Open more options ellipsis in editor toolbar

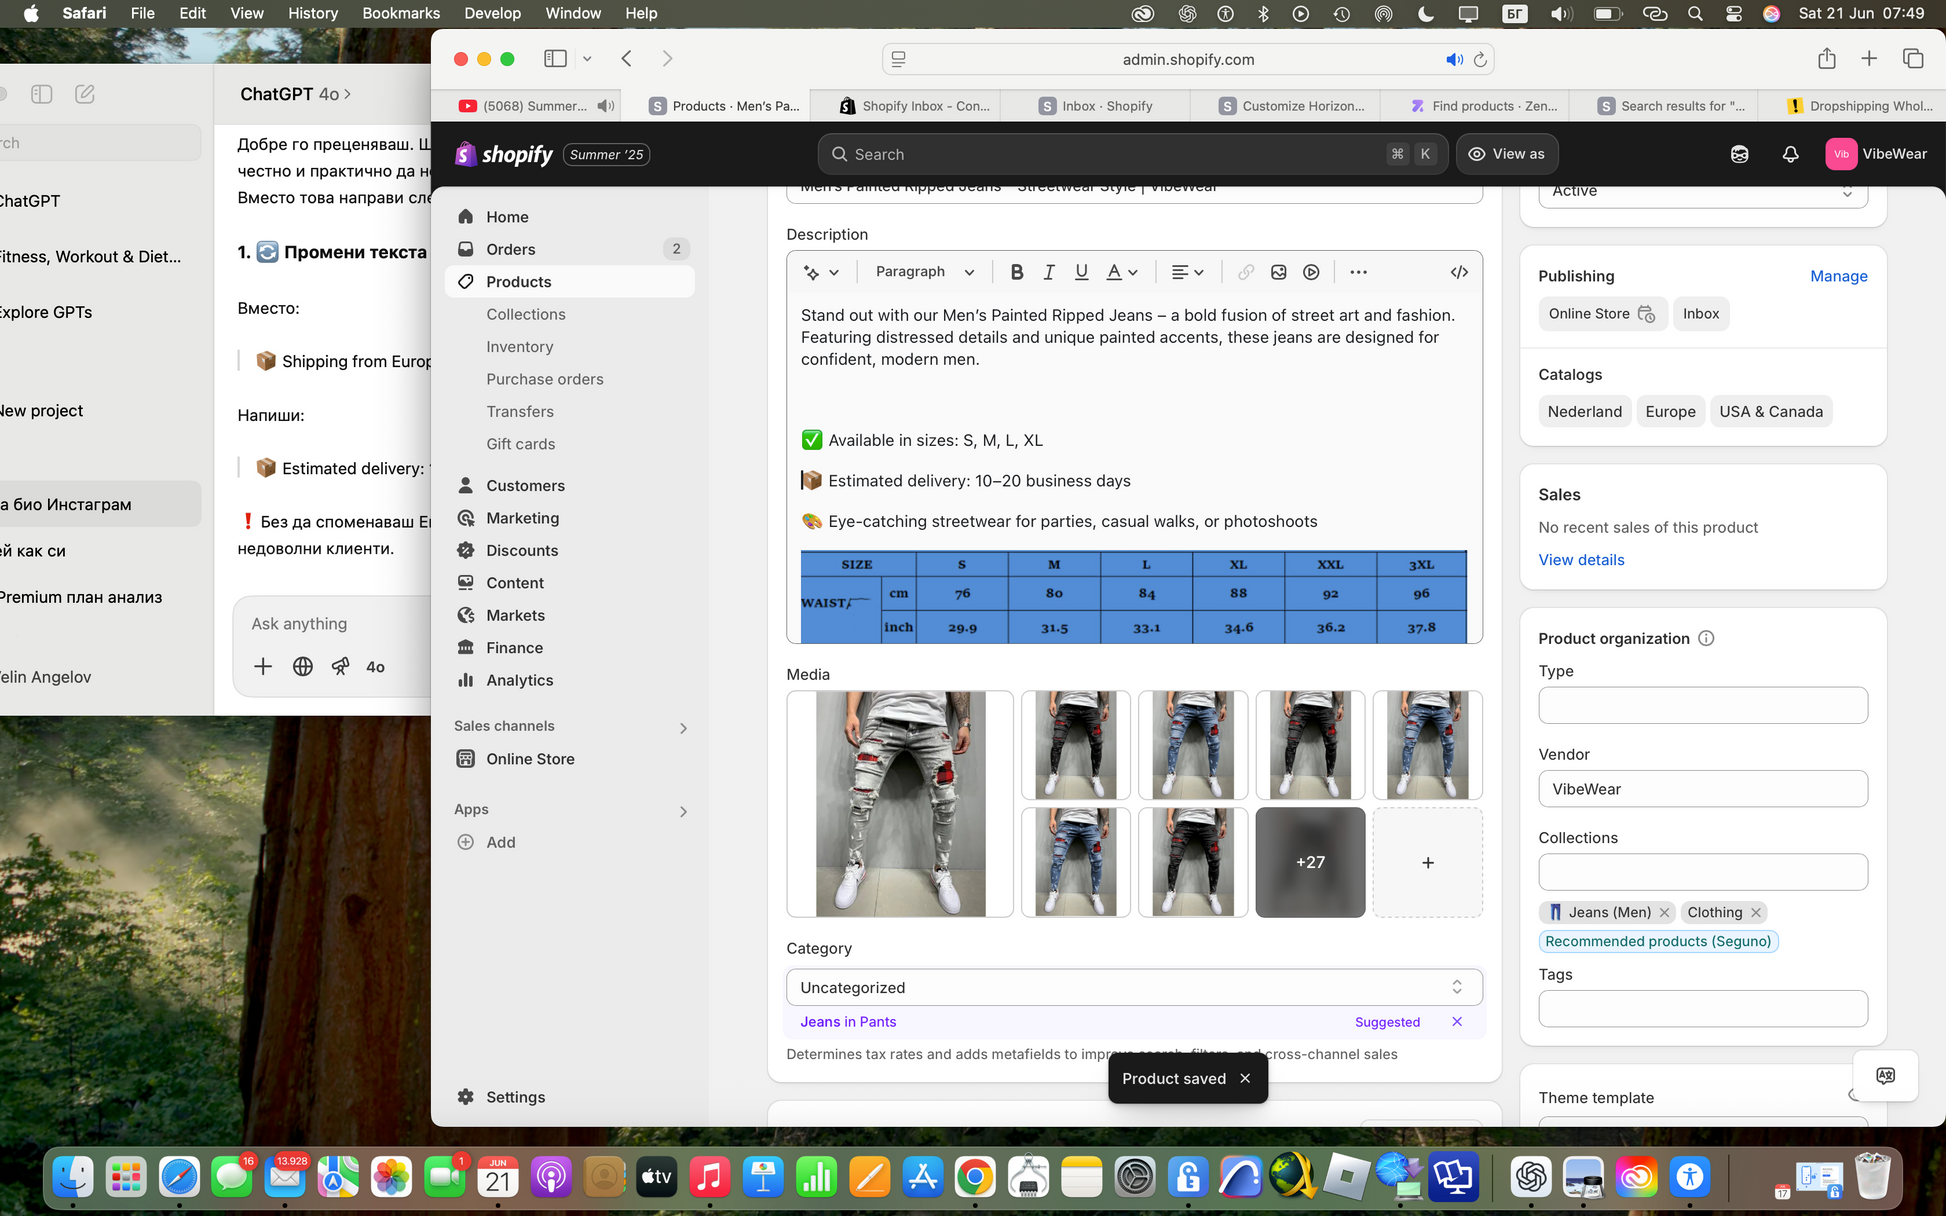(x=1358, y=272)
